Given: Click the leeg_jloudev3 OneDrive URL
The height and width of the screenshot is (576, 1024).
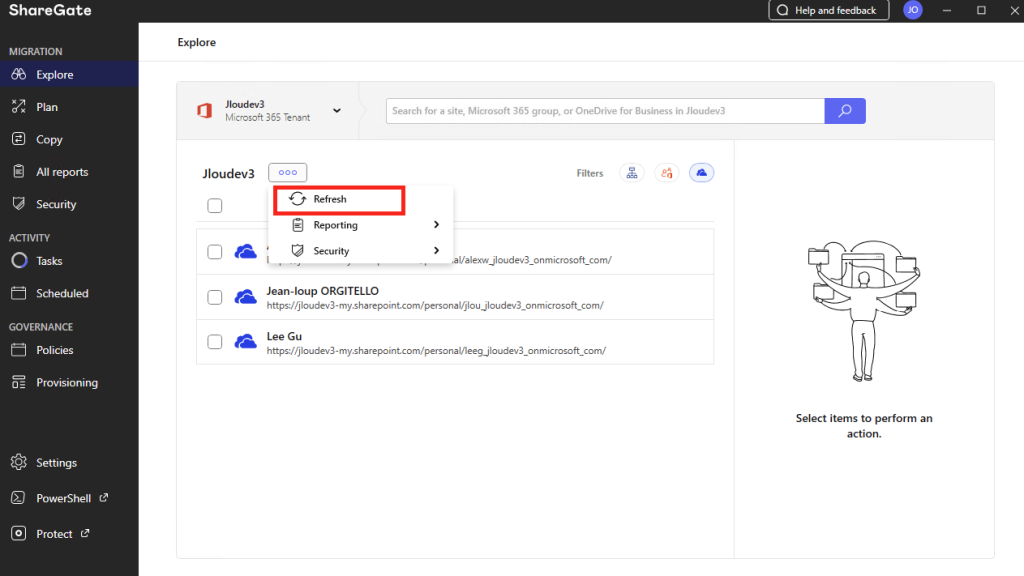Looking at the screenshot, I should tap(436, 351).
